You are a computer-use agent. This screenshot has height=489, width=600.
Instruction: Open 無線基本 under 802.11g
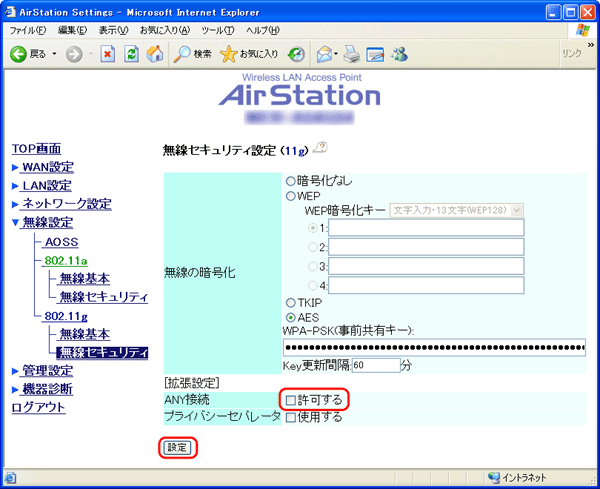85,334
